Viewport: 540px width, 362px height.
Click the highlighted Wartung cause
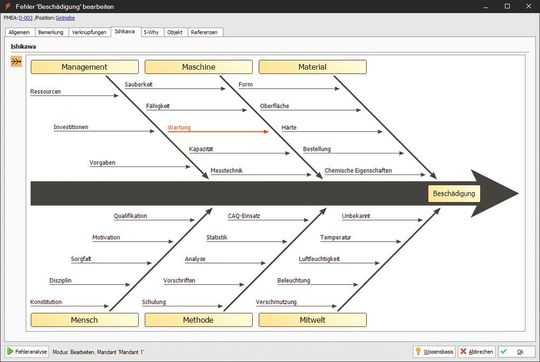tap(179, 127)
